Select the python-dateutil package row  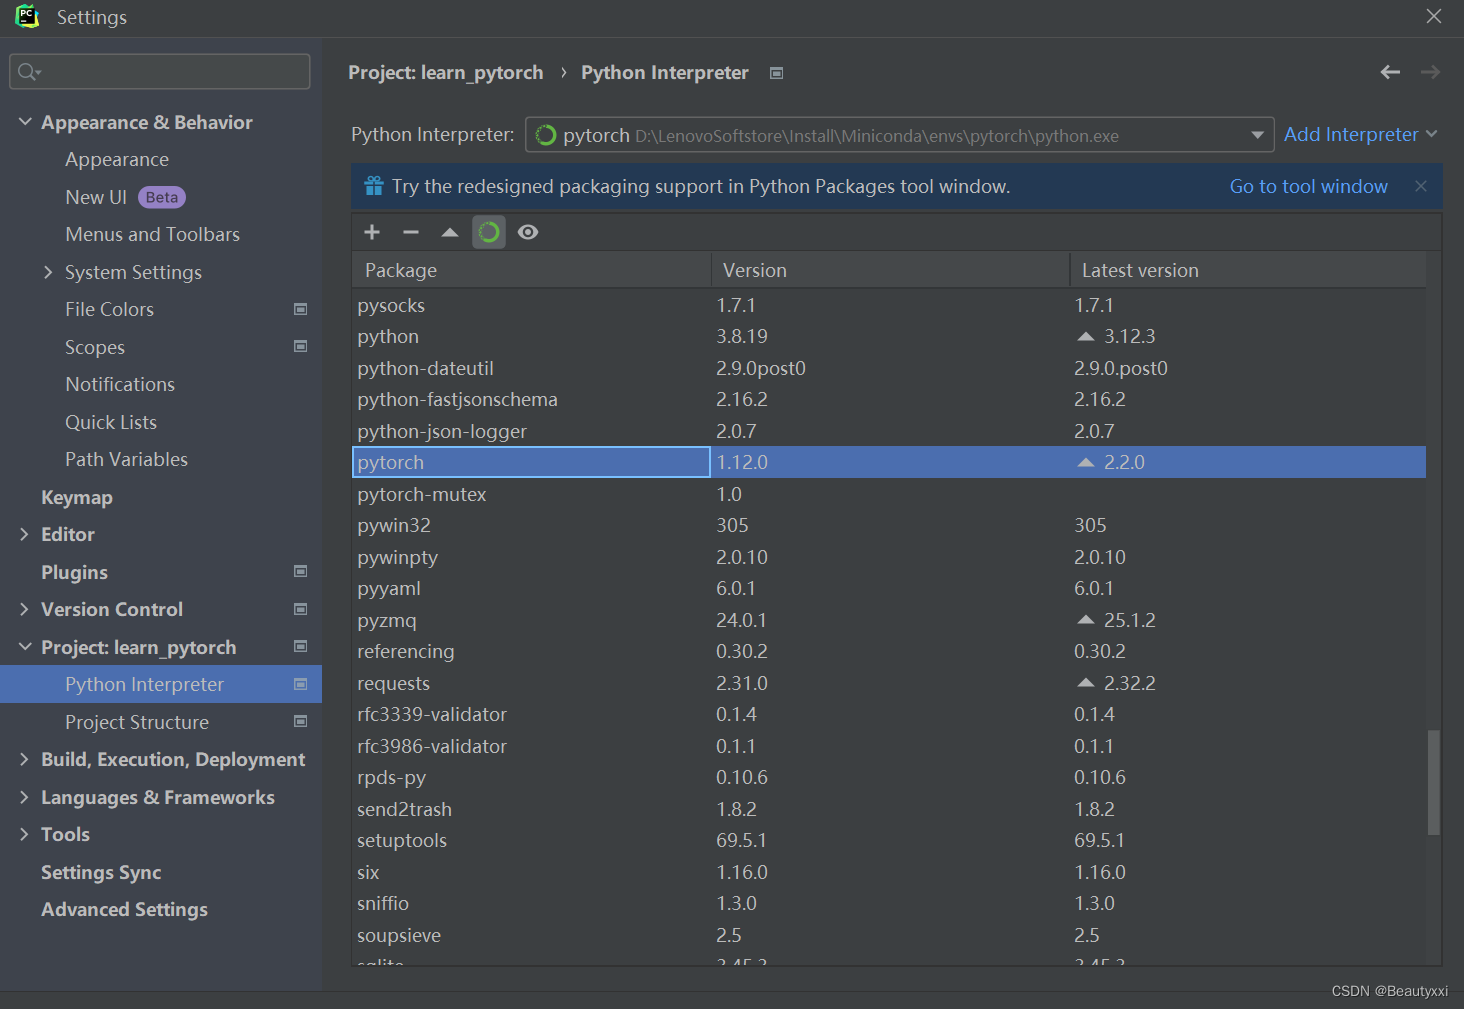(889, 368)
